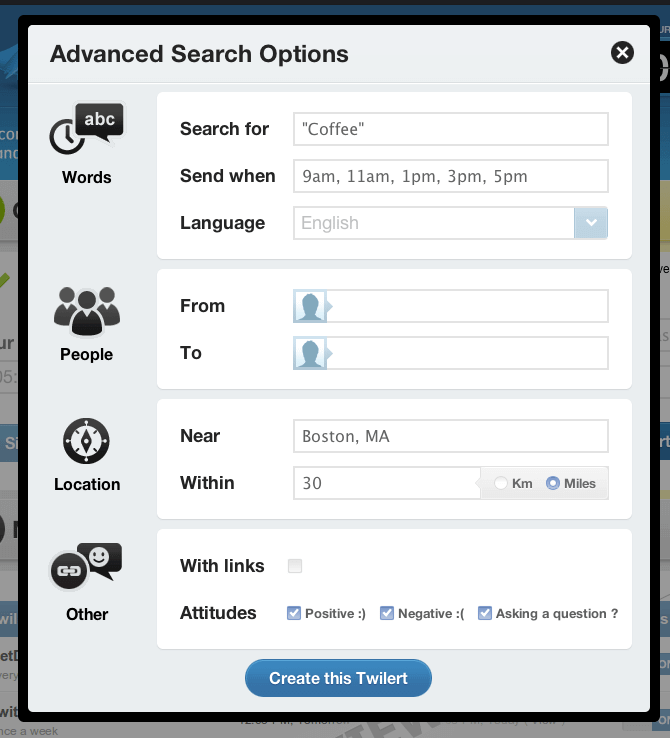Click the Near location field
The width and height of the screenshot is (670, 738).
point(451,436)
